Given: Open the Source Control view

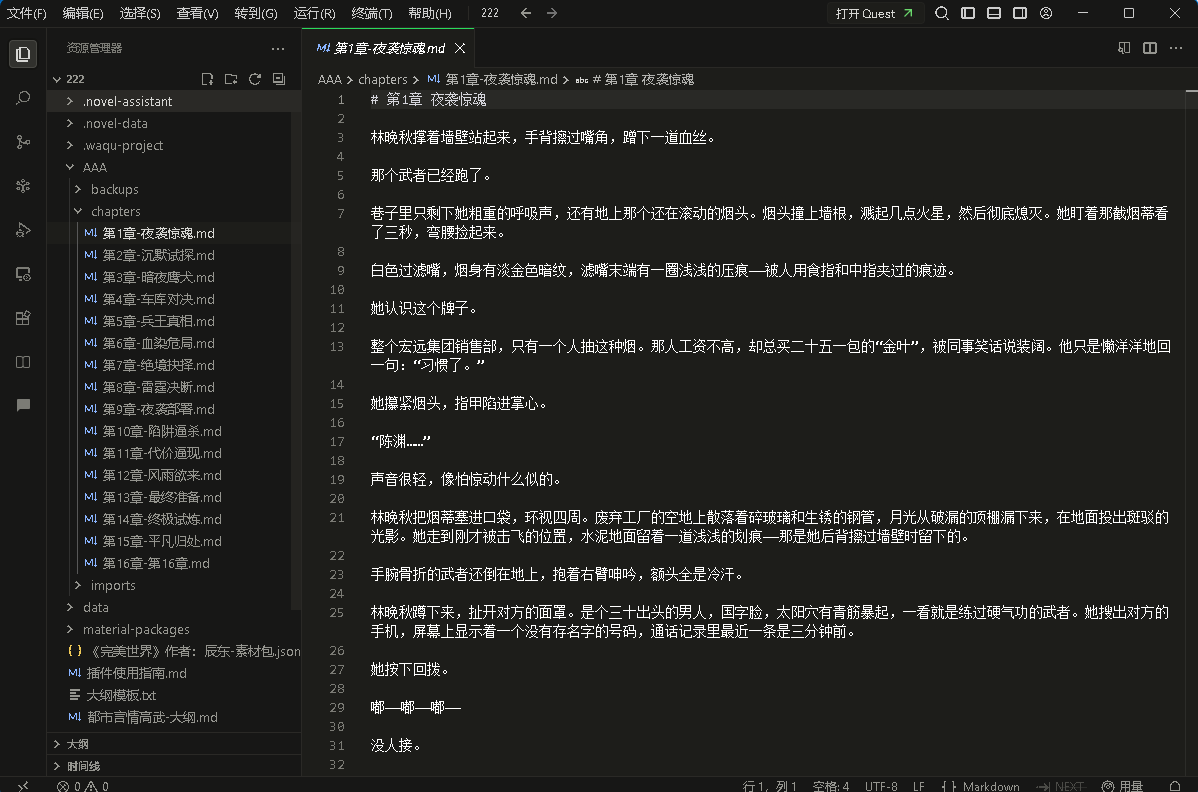Looking at the screenshot, I should [x=23, y=142].
